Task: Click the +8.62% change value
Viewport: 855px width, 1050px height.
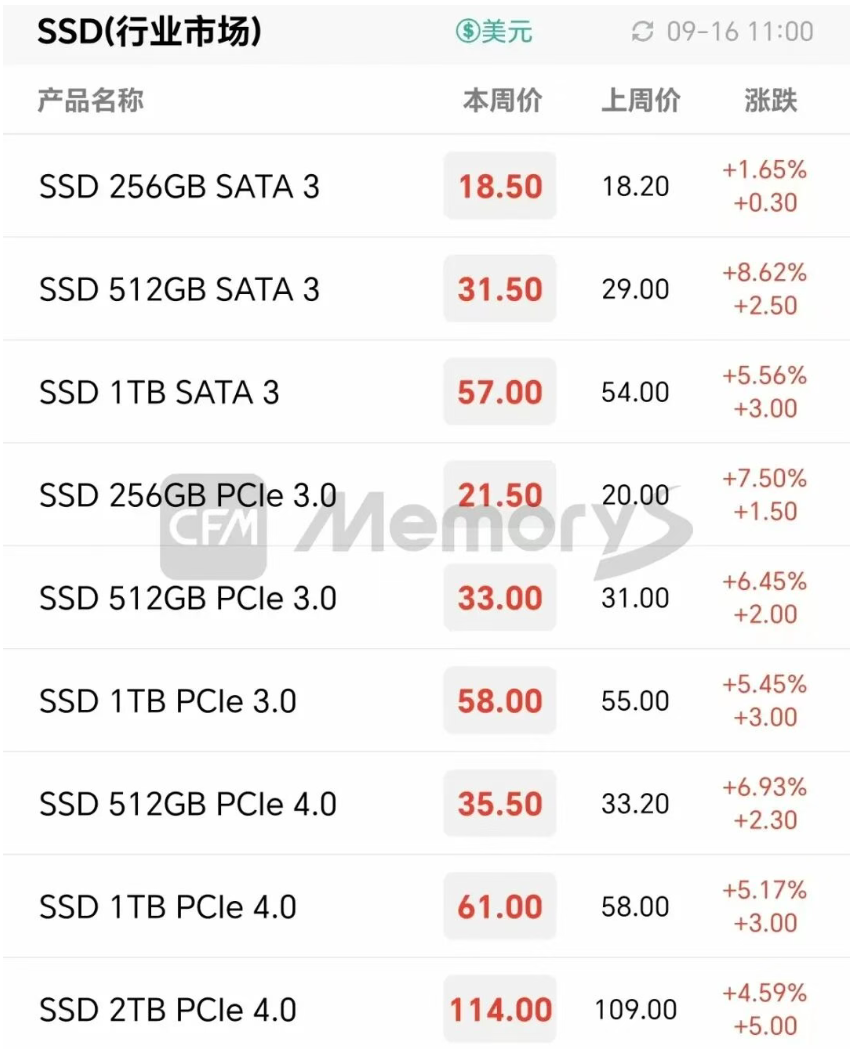Action: (x=765, y=273)
